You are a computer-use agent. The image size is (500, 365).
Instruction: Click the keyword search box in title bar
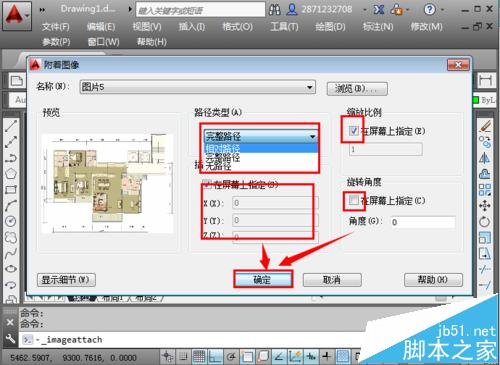(200, 10)
